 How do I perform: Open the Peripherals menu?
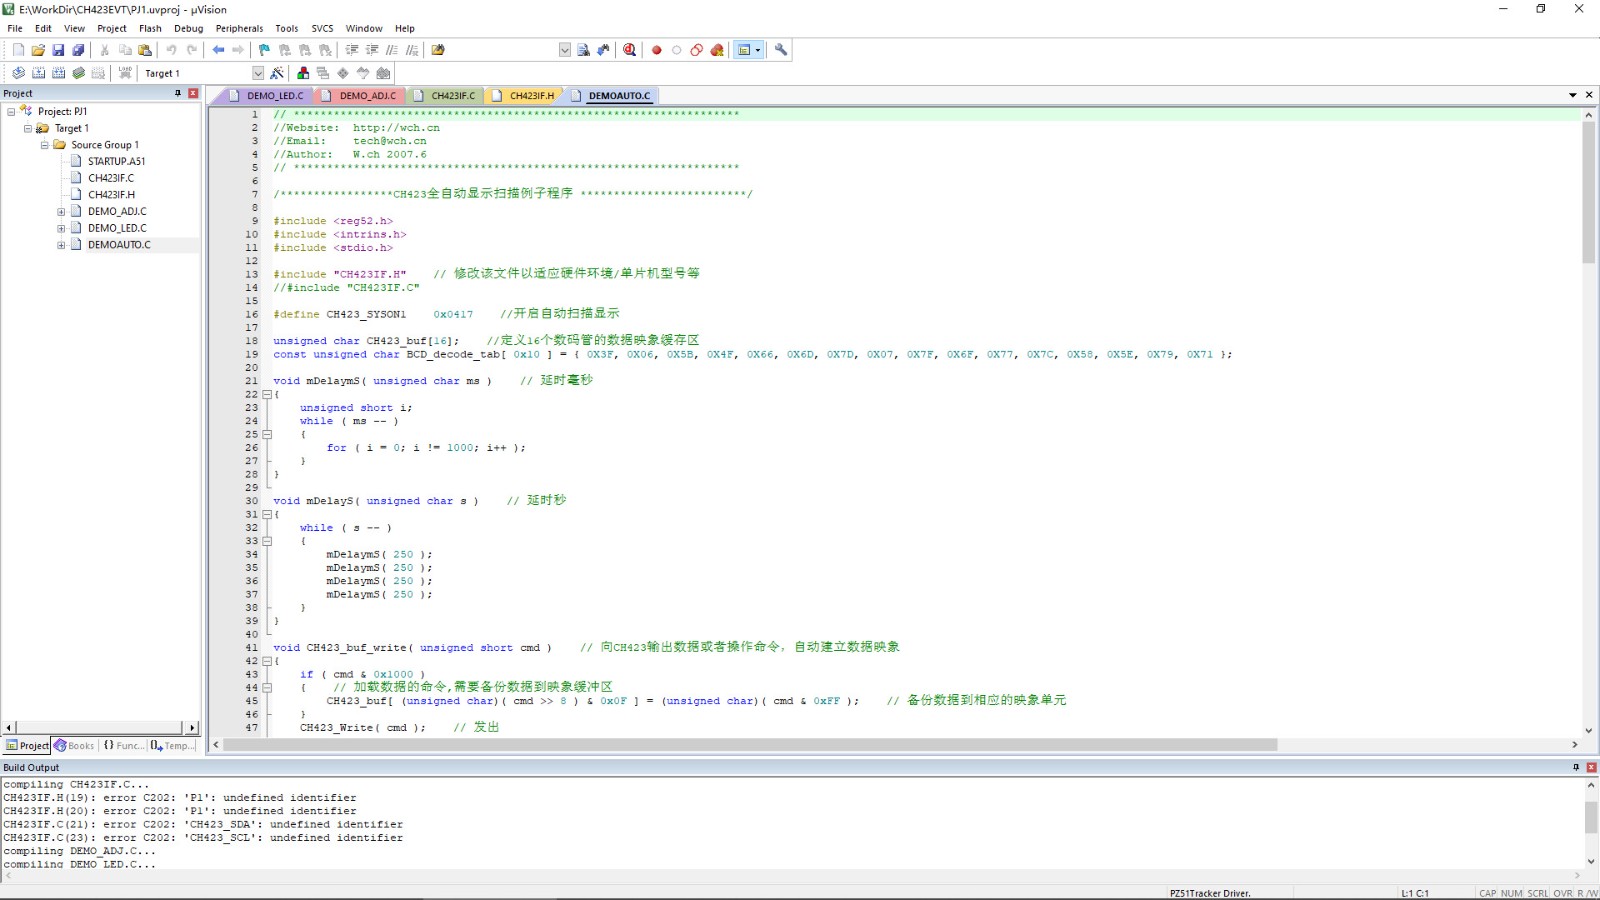pos(239,28)
